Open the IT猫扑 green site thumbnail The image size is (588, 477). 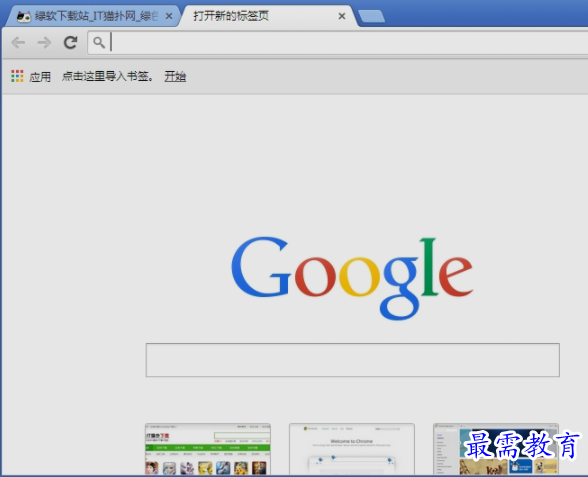coord(208,449)
